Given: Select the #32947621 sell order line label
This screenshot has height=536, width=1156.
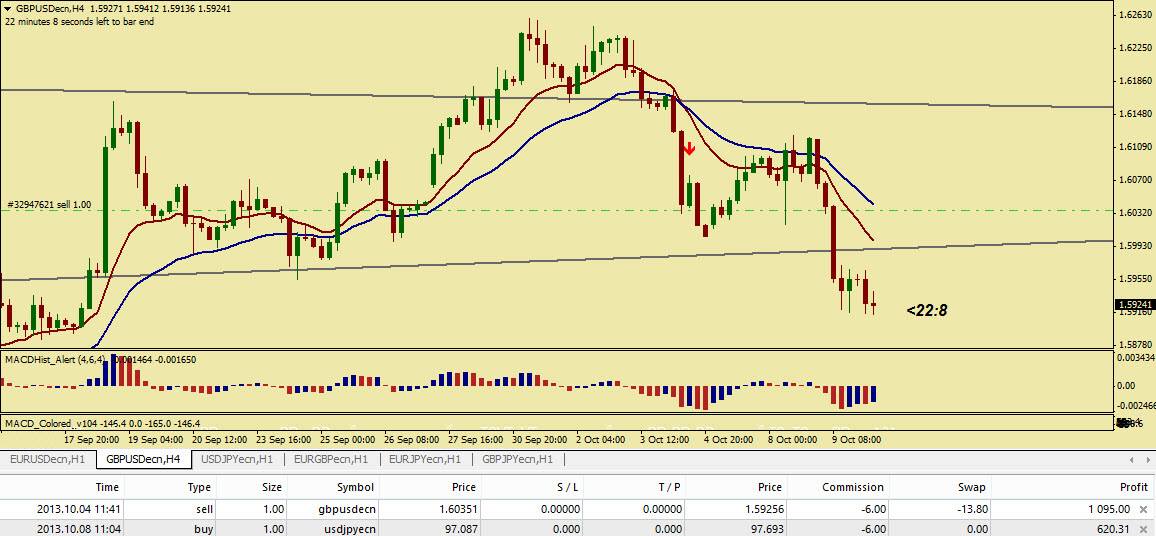Looking at the screenshot, I should click(x=48, y=204).
